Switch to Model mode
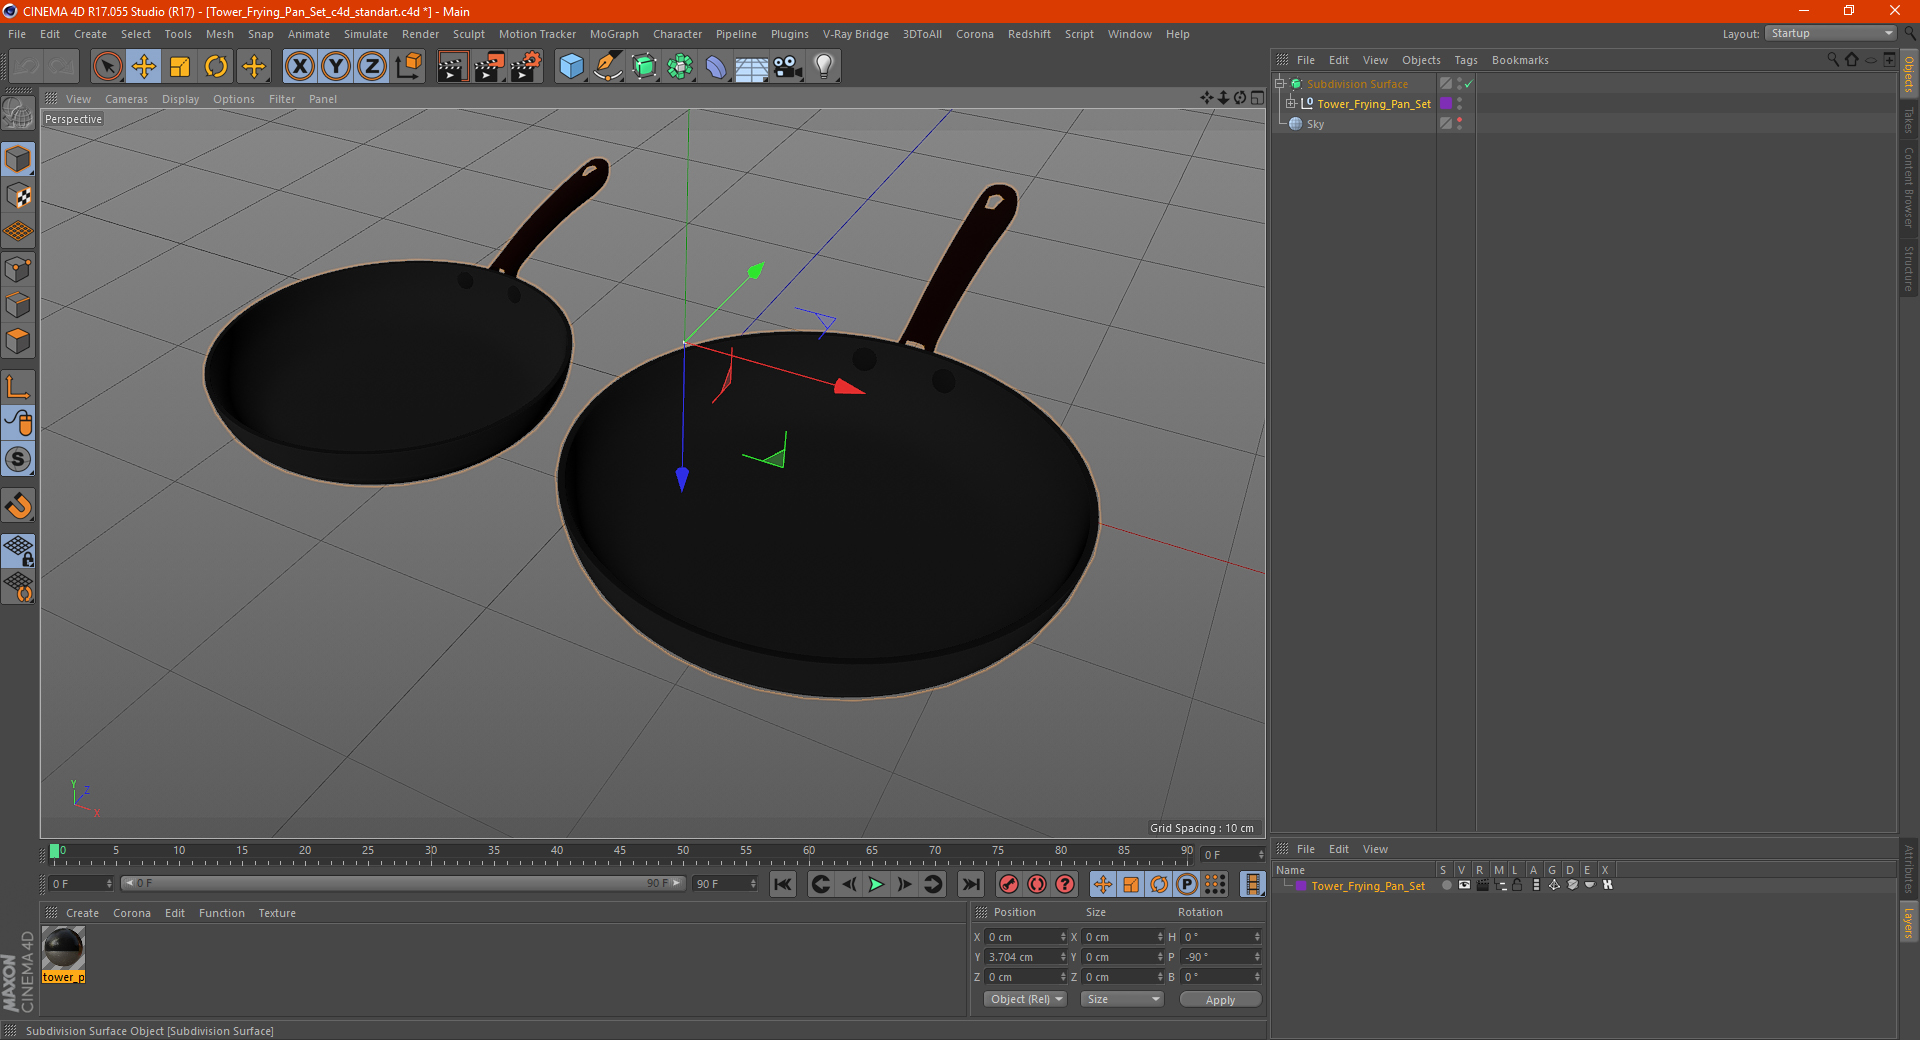This screenshot has height=1040, width=1920. tap(18, 160)
